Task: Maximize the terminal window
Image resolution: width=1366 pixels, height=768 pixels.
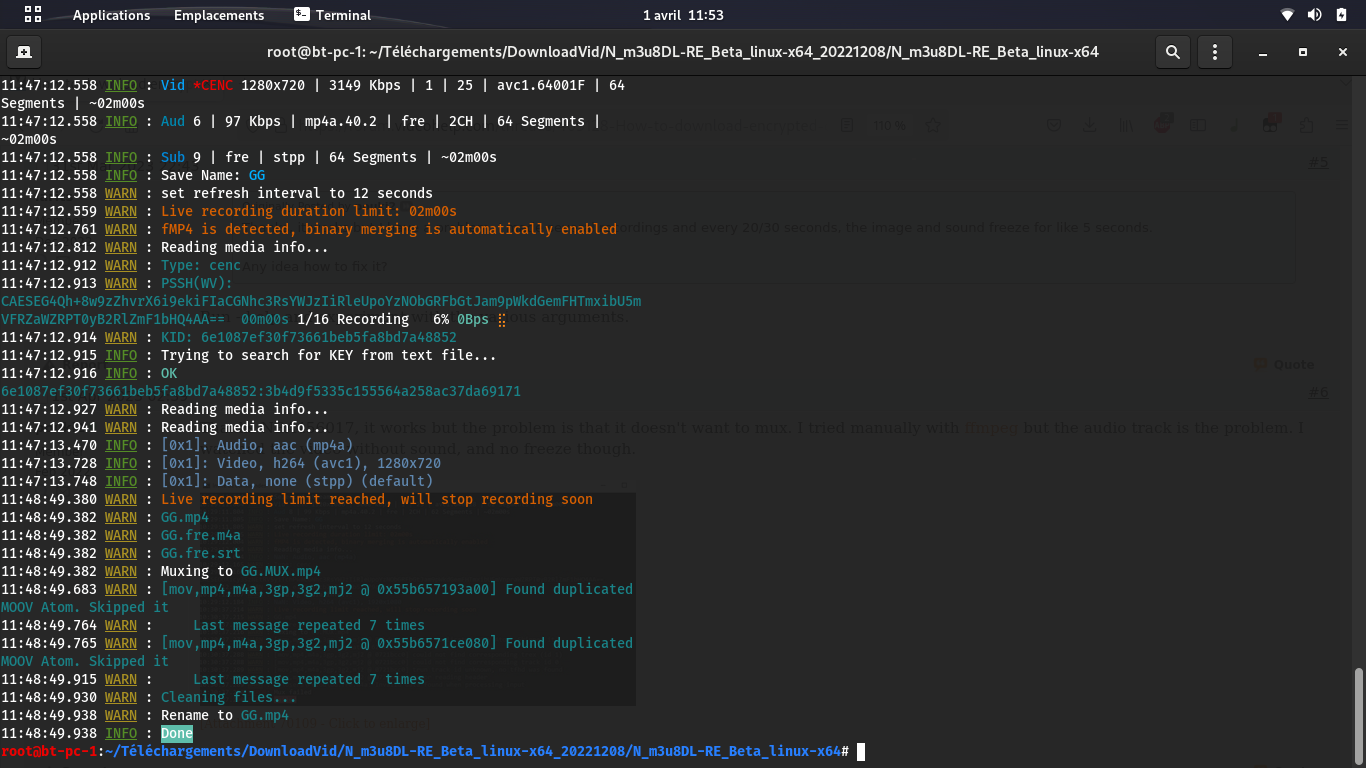Action: [x=1303, y=52]
